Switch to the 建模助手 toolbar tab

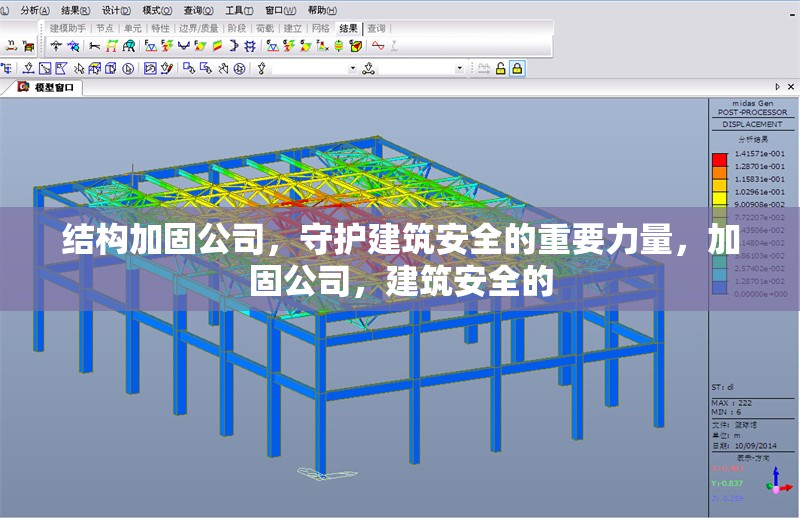click(x=68, y=29)
